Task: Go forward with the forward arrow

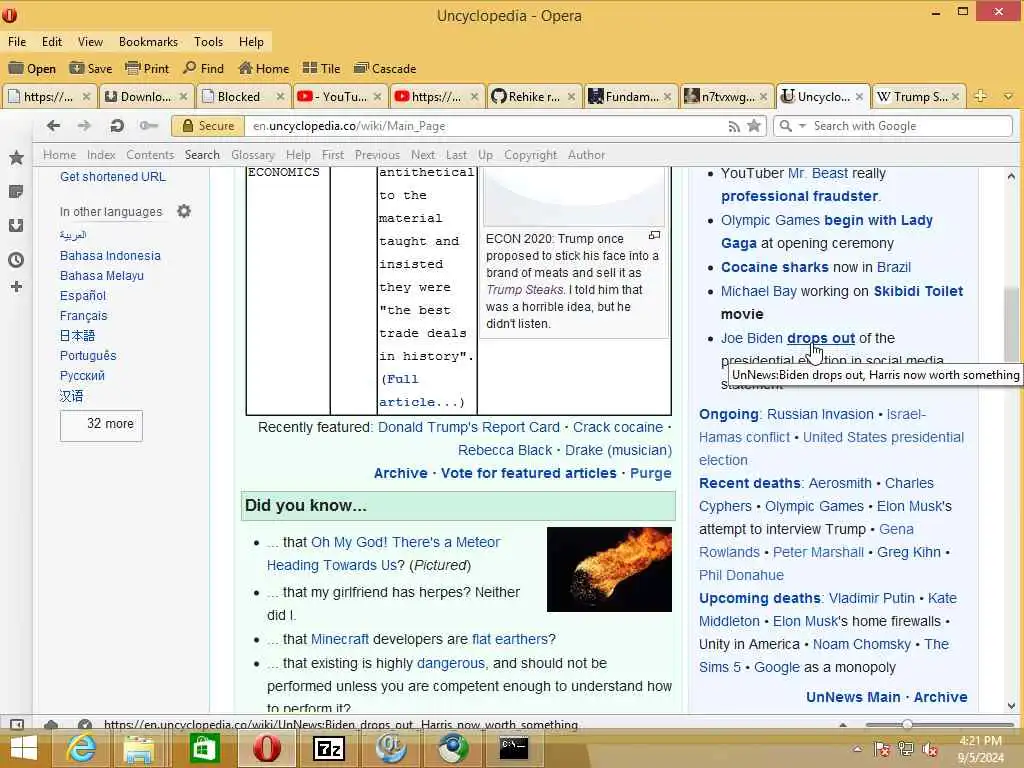Action: tap(84, 125)
